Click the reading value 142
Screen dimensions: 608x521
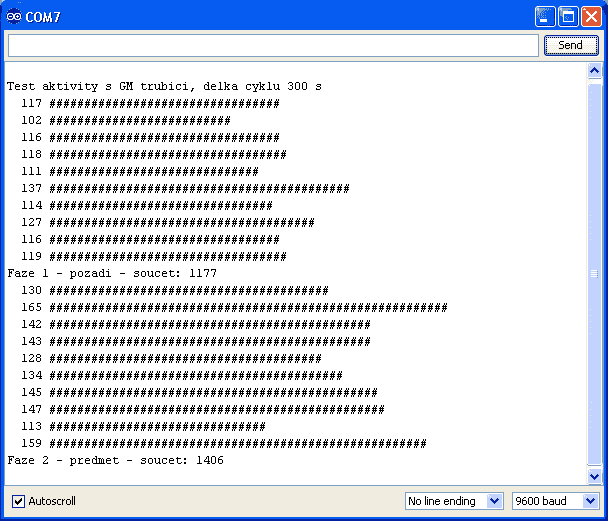(x=31, y=324)
